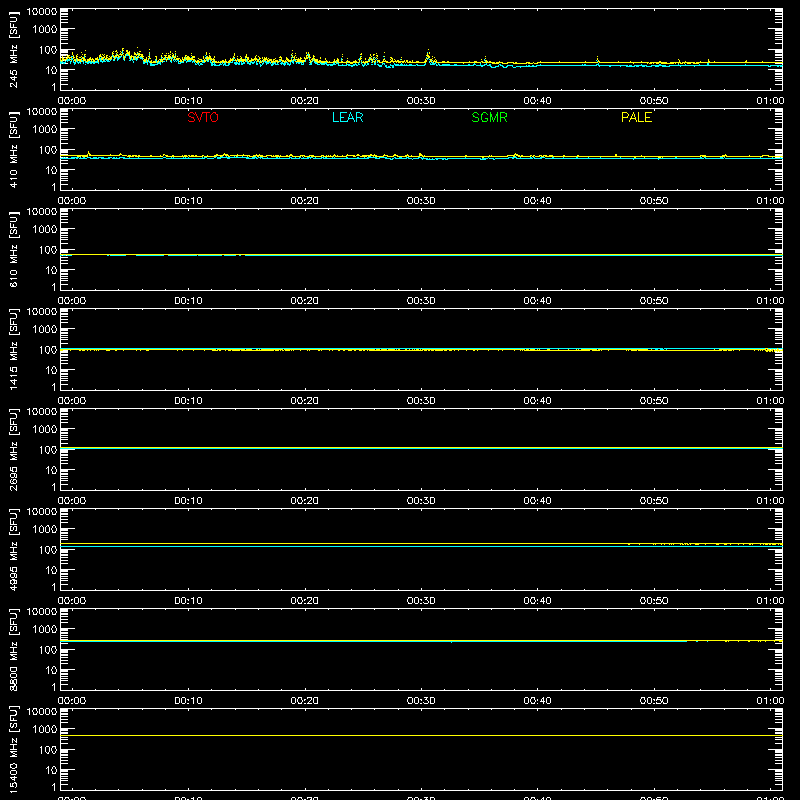Image resolution: width=800 pixels, height=800 pixels.
Task: Click the 10 y-axis value on 4995 MHz plot
Action: [x=51, y=570]
